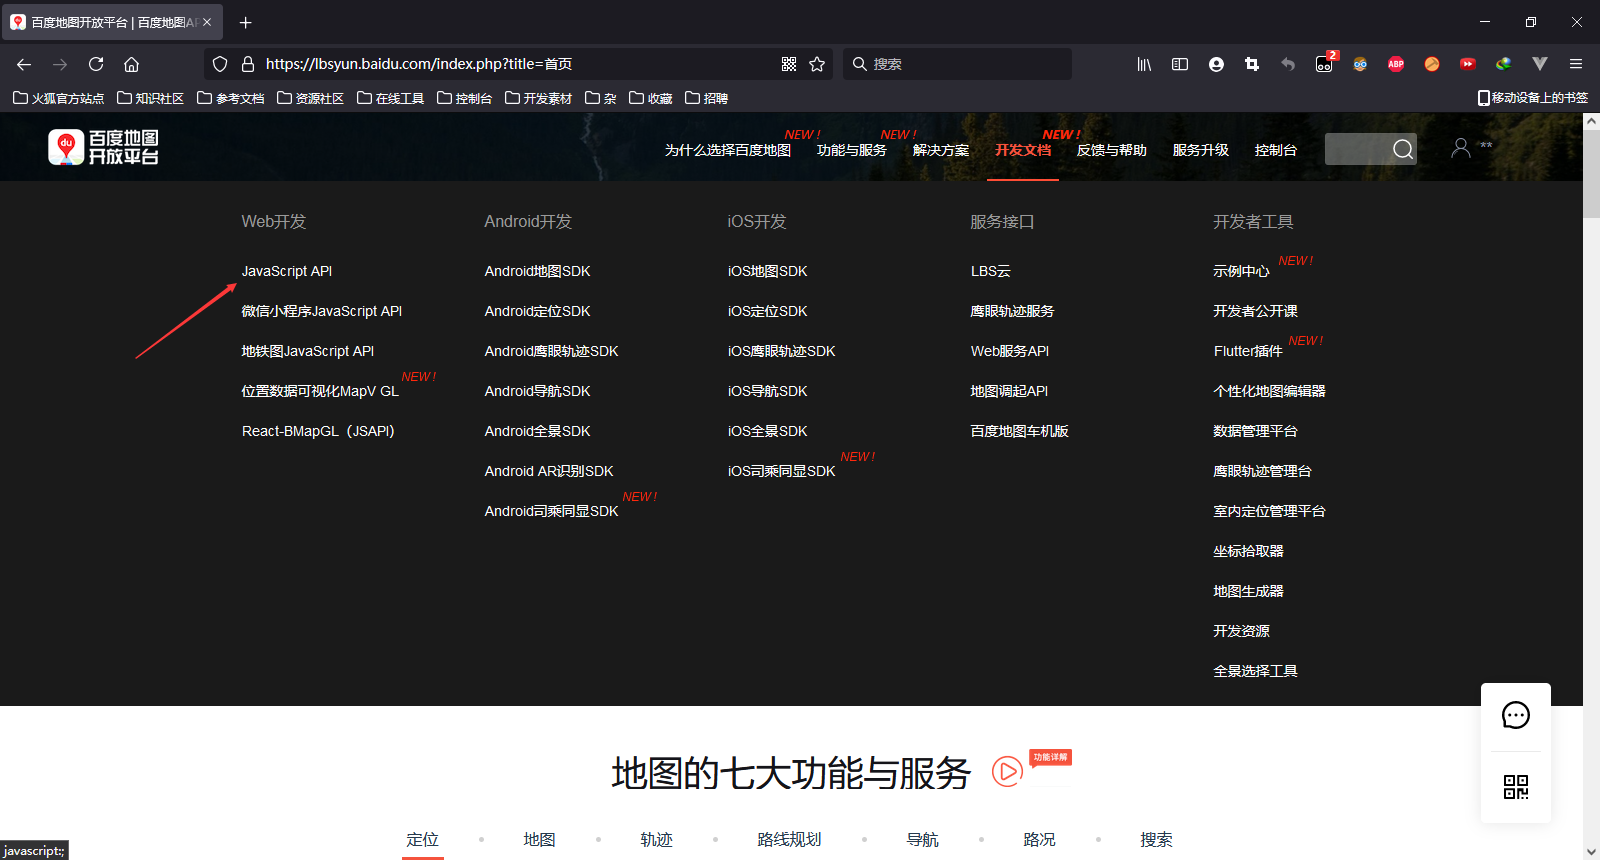The width and height of the screenshot is (1600, 860).
Task: Open iOS定位SDK link
Action: tap(768, 311)
